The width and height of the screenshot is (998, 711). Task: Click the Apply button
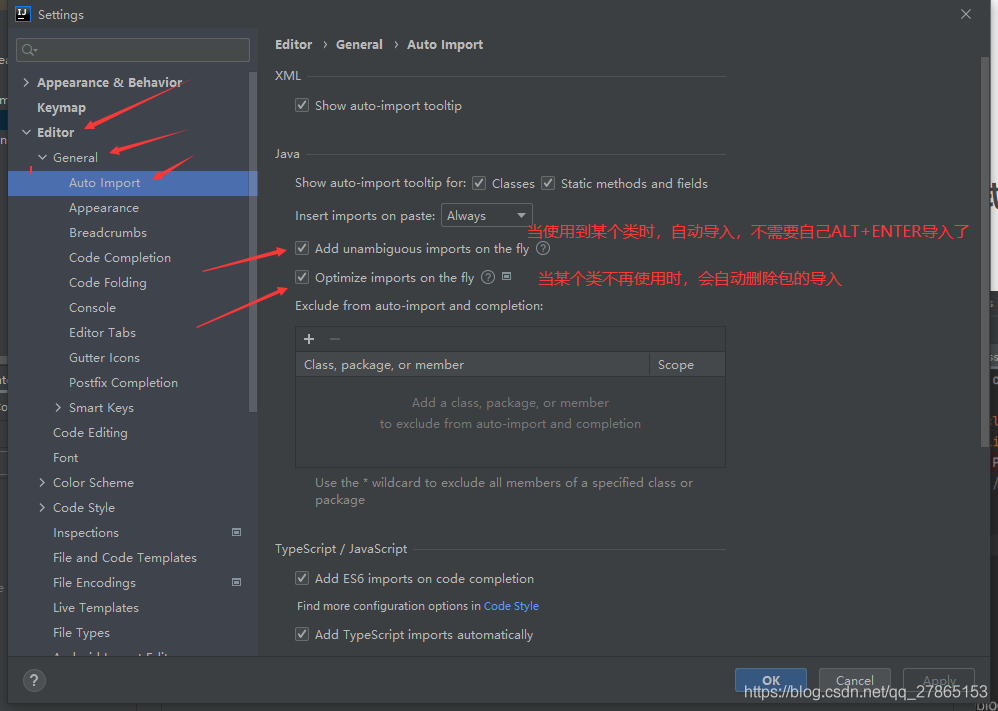pyautogui.click(x=939, y=680)
